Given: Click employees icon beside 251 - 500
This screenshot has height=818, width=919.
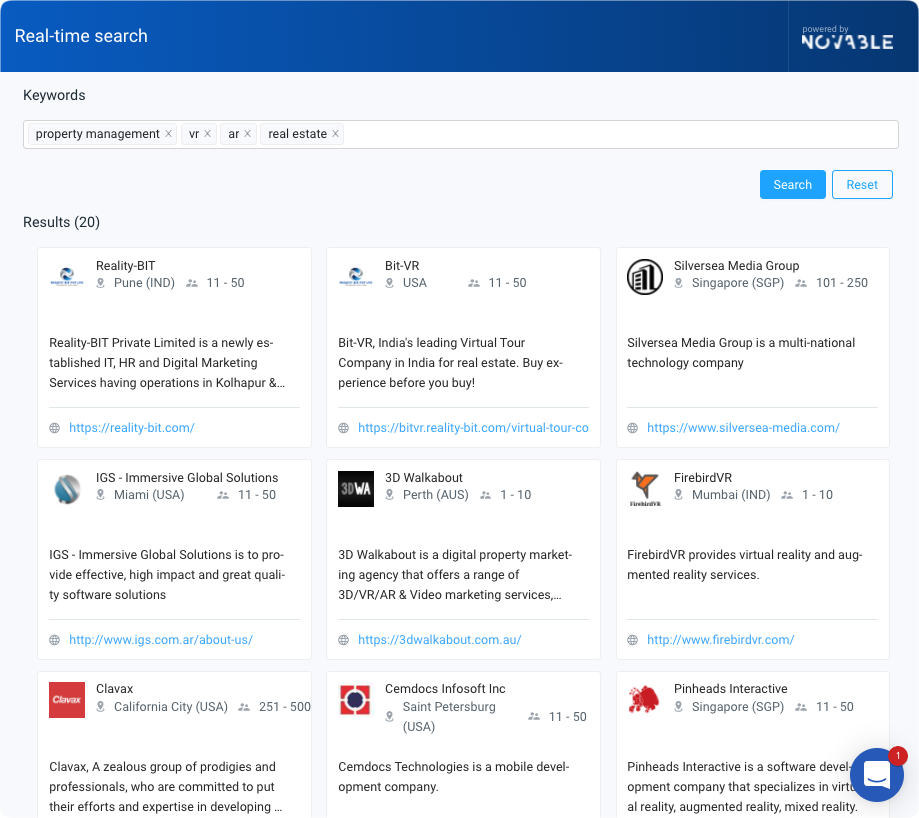Looking at the screenshot, I should pos(244,707).
